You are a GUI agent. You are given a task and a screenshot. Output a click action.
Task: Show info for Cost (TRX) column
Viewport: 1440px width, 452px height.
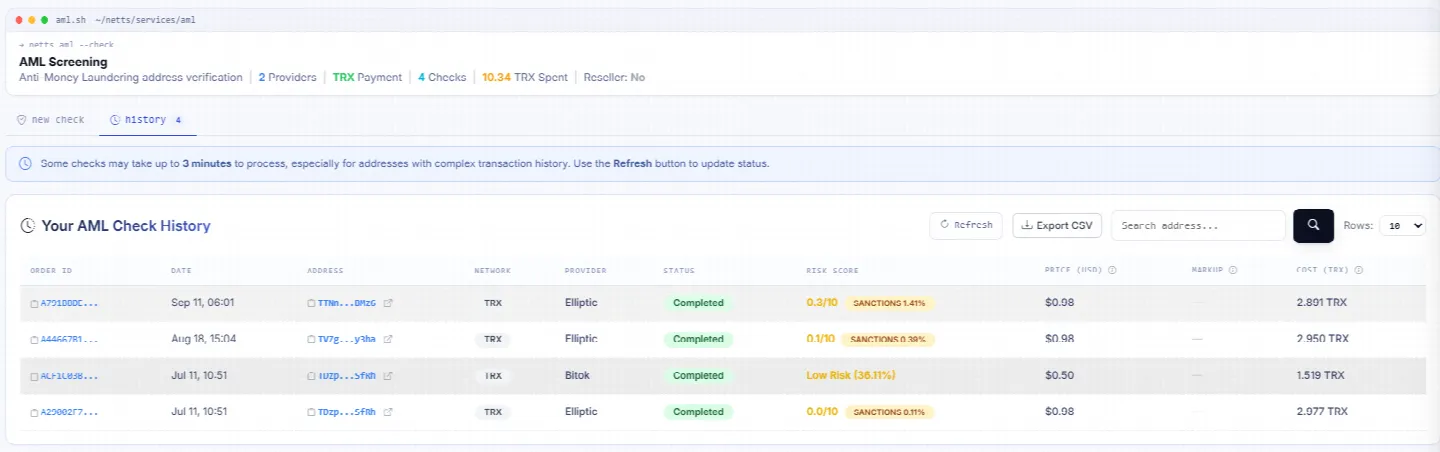(1359, 270)
